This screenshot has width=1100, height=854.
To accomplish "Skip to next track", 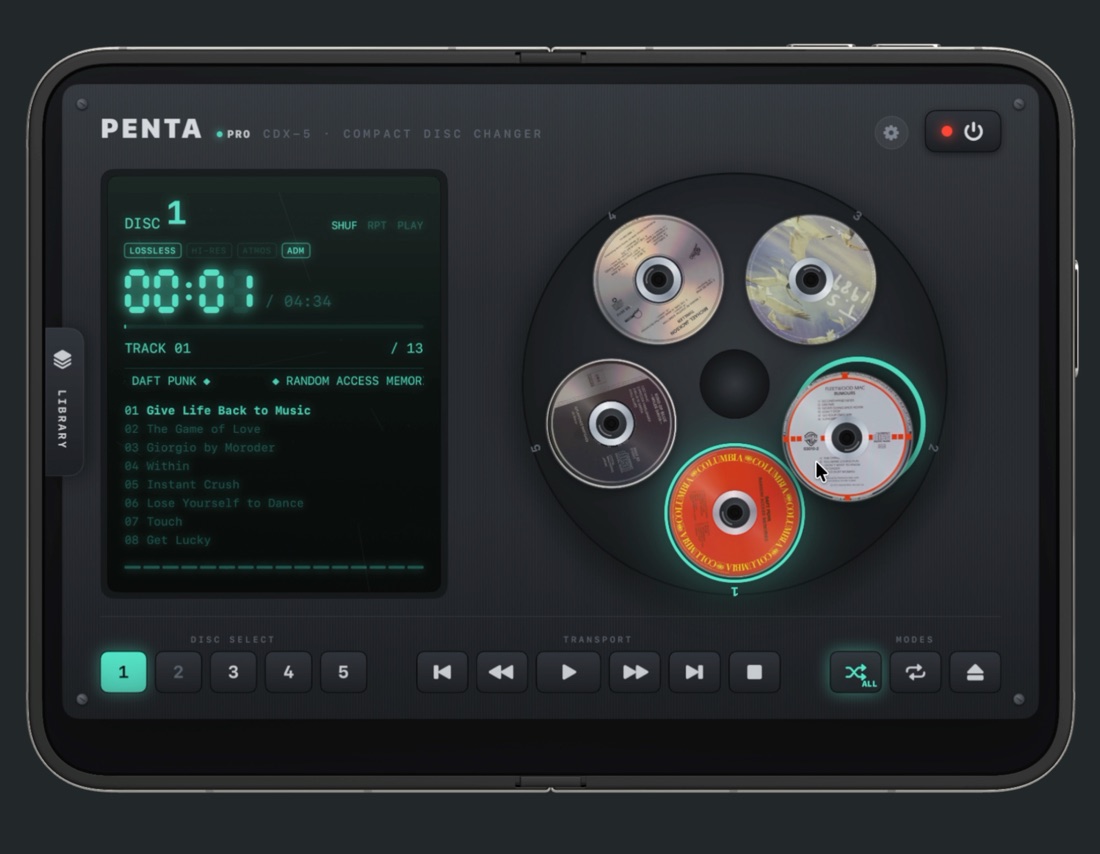I will click(695, 672).
